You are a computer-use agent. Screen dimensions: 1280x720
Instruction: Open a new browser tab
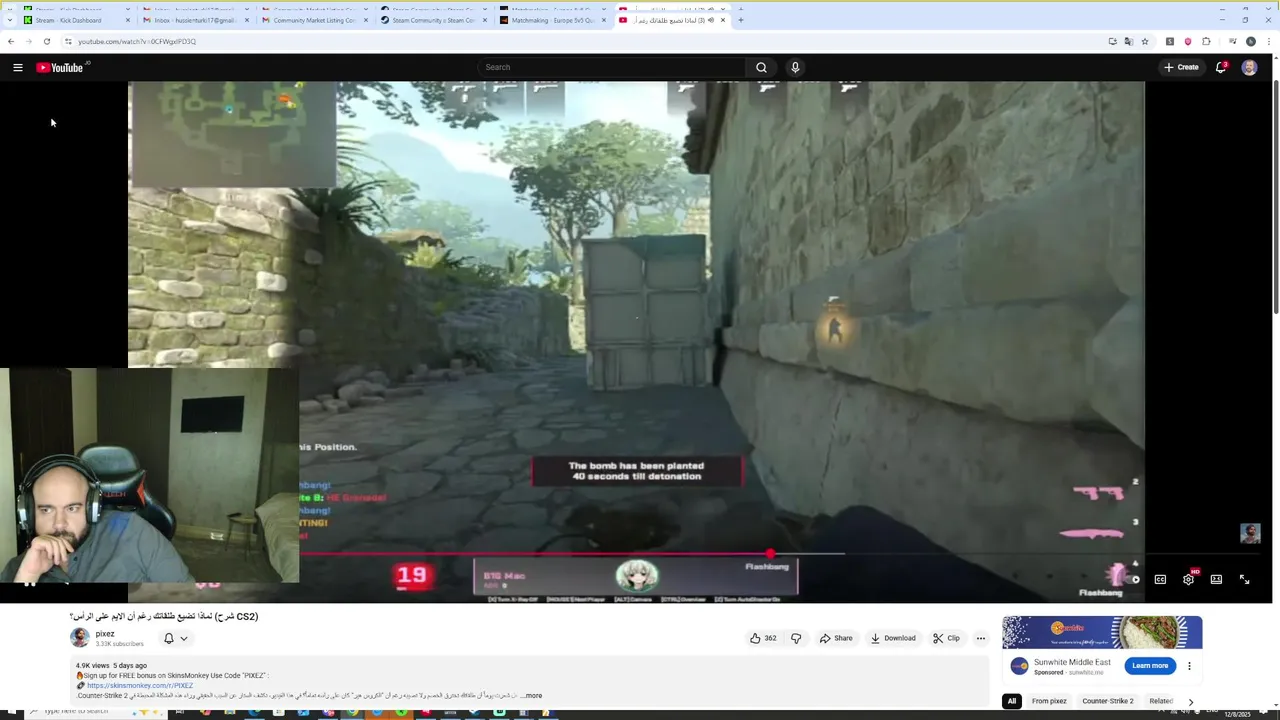741,20
